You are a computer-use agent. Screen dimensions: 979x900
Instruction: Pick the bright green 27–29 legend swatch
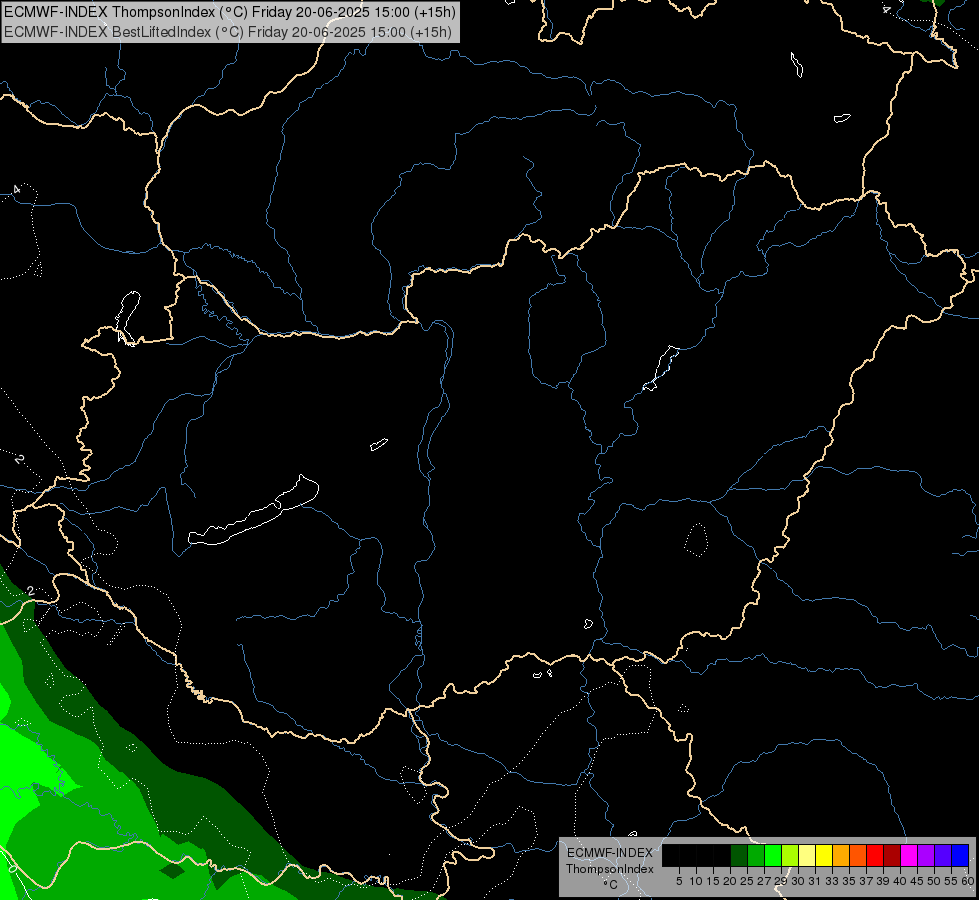click(773, 855)
